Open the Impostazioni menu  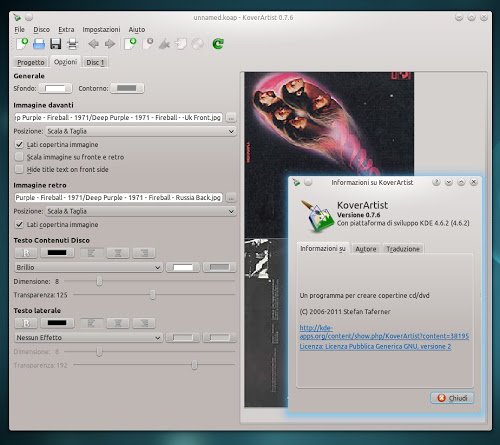point(101,29)
